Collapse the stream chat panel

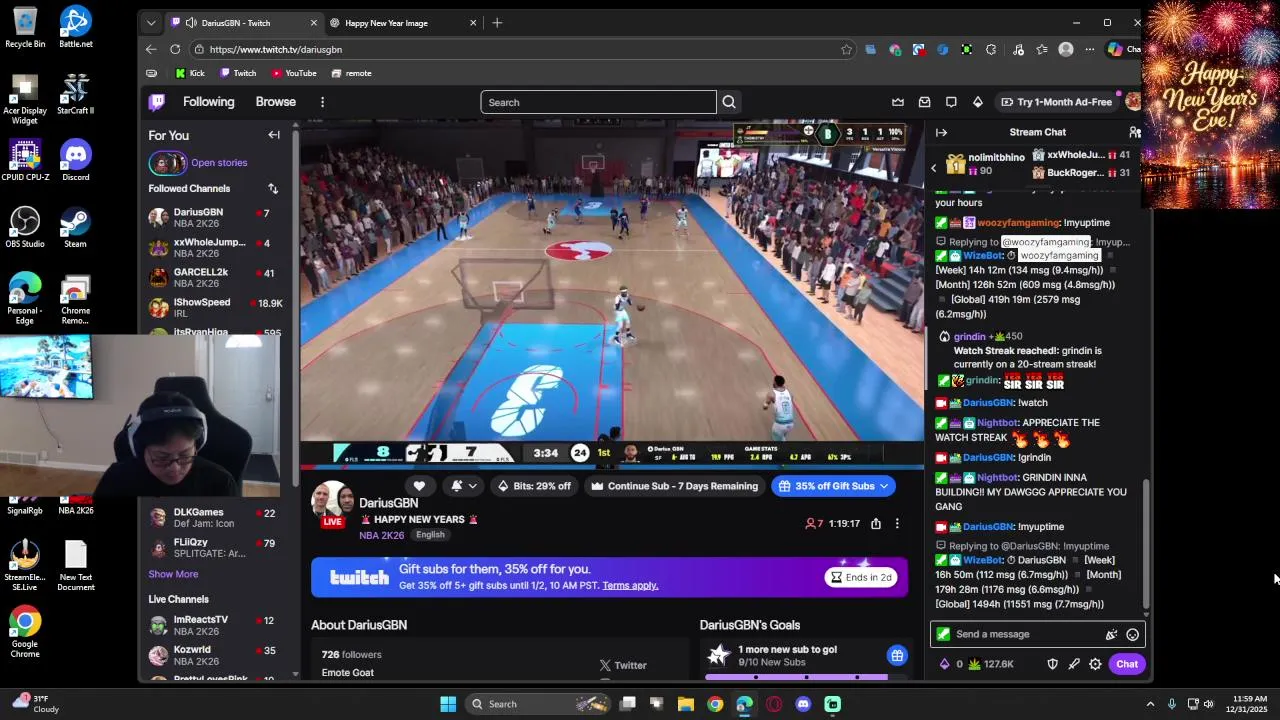[941, 132]
